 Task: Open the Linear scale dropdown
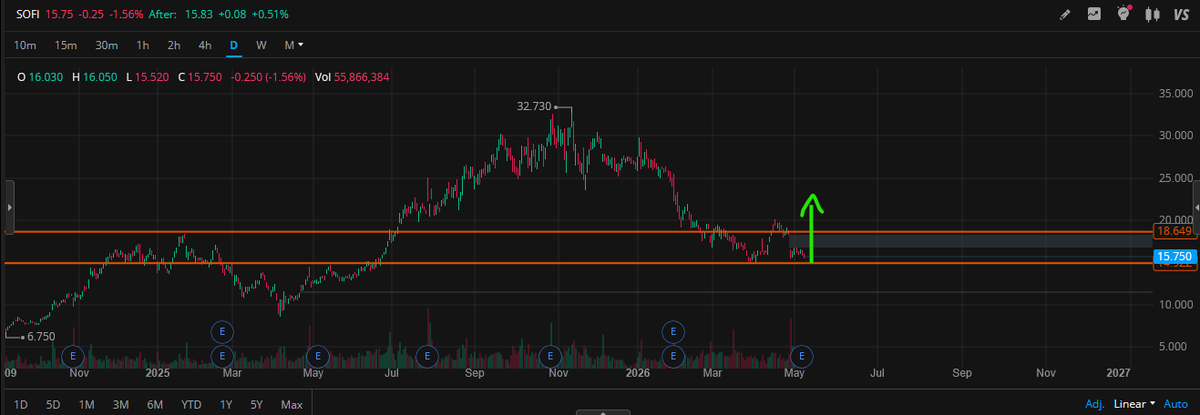[x=1135, y=404]
